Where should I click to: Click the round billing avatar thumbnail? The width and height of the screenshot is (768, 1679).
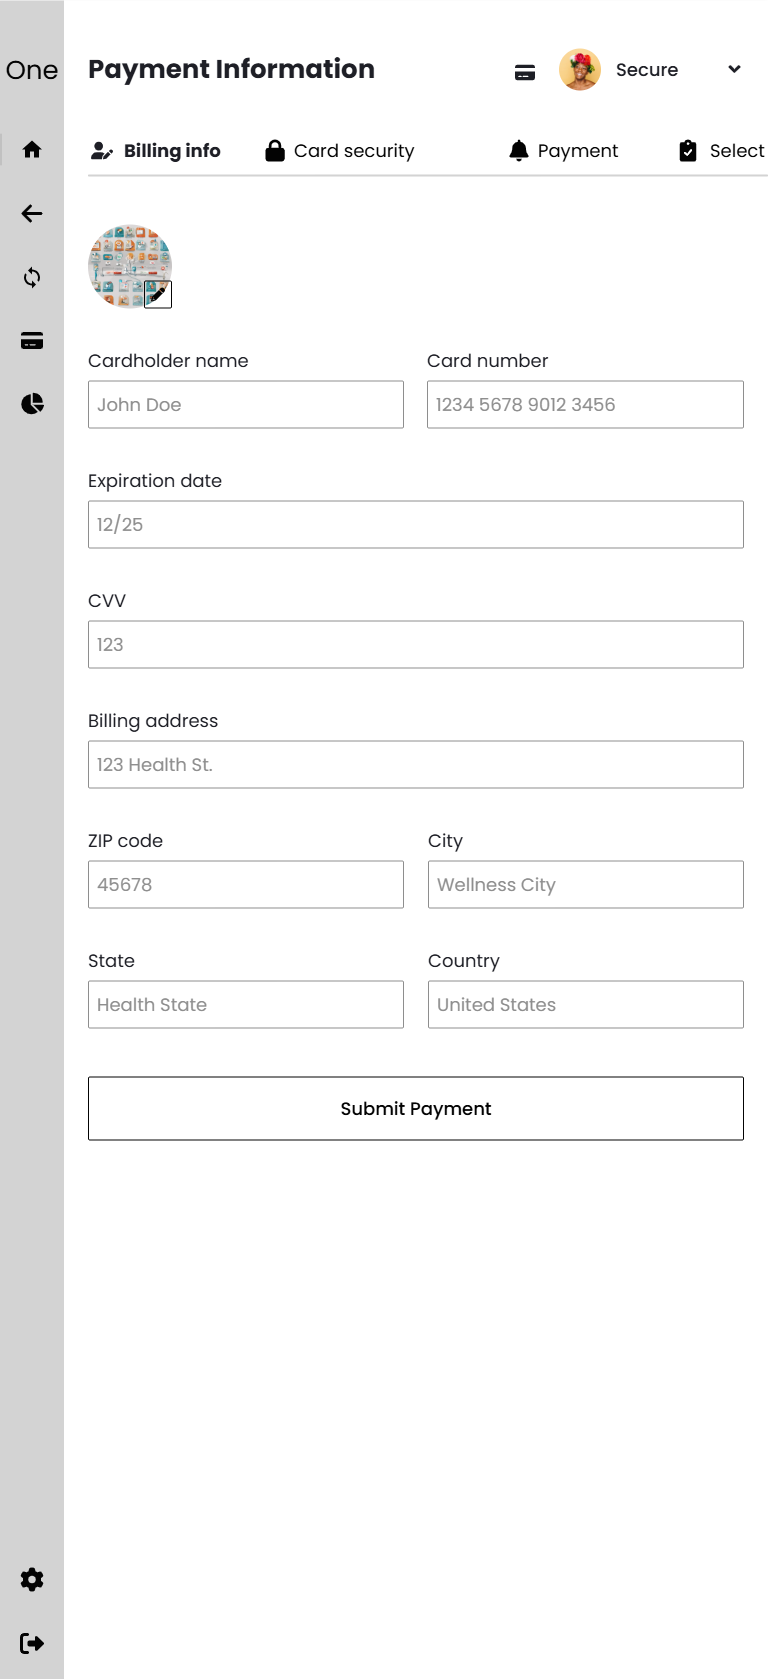coord(130,266)
